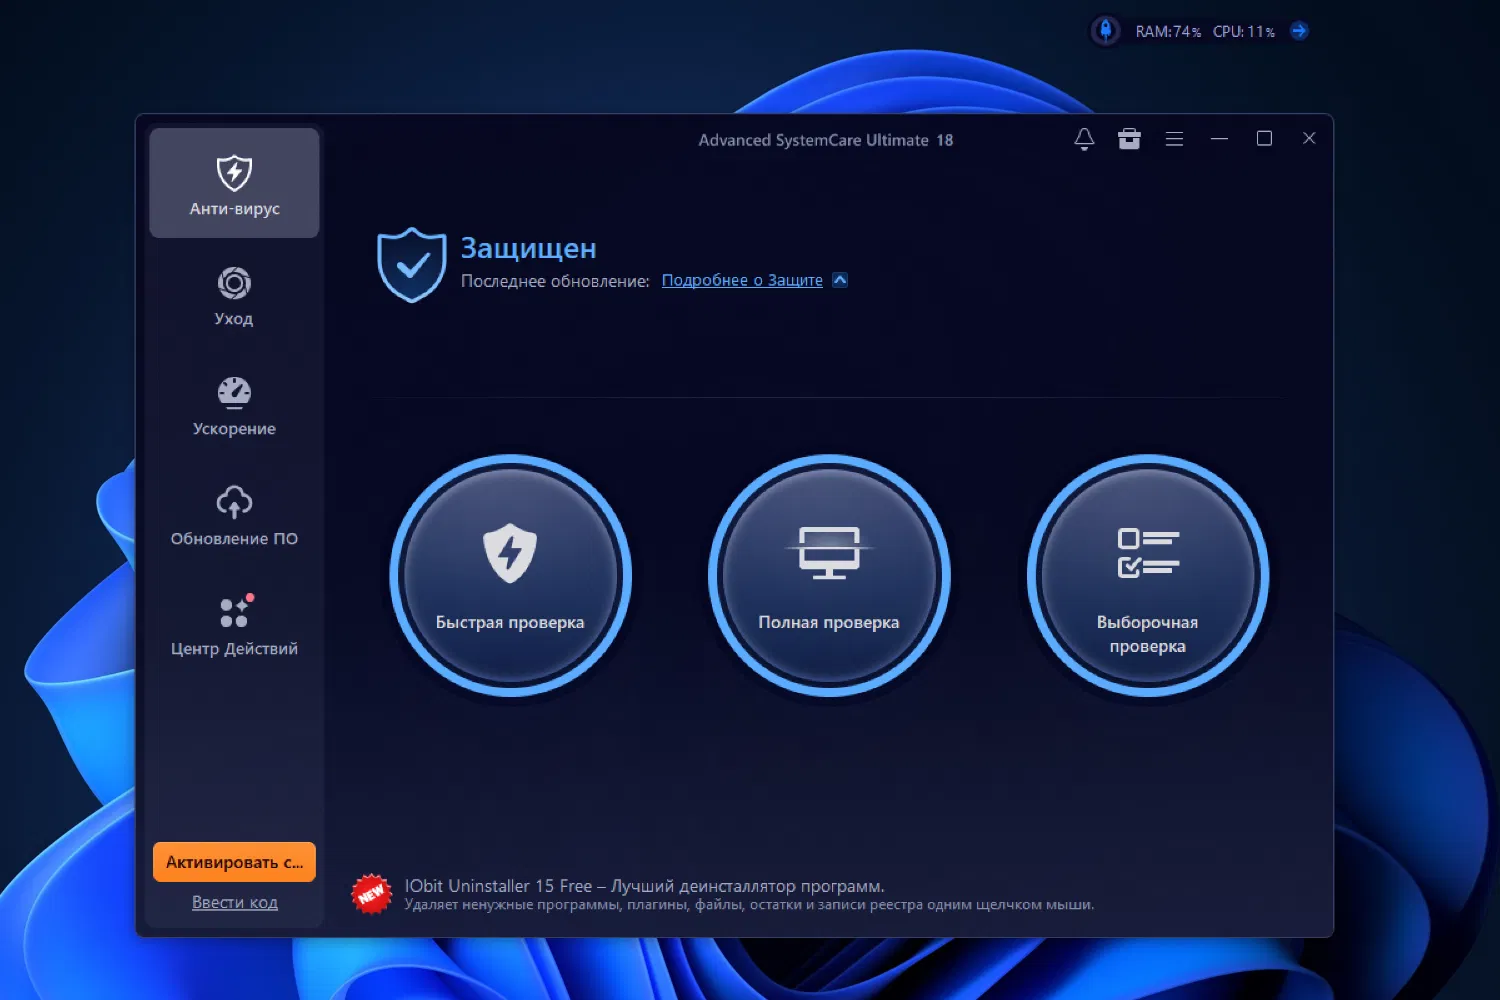The width and height of the screenshot is (1500, 1000).
Task: Open the hamburger main menu
Action: pyautogui.click(x=1174, y=139)
